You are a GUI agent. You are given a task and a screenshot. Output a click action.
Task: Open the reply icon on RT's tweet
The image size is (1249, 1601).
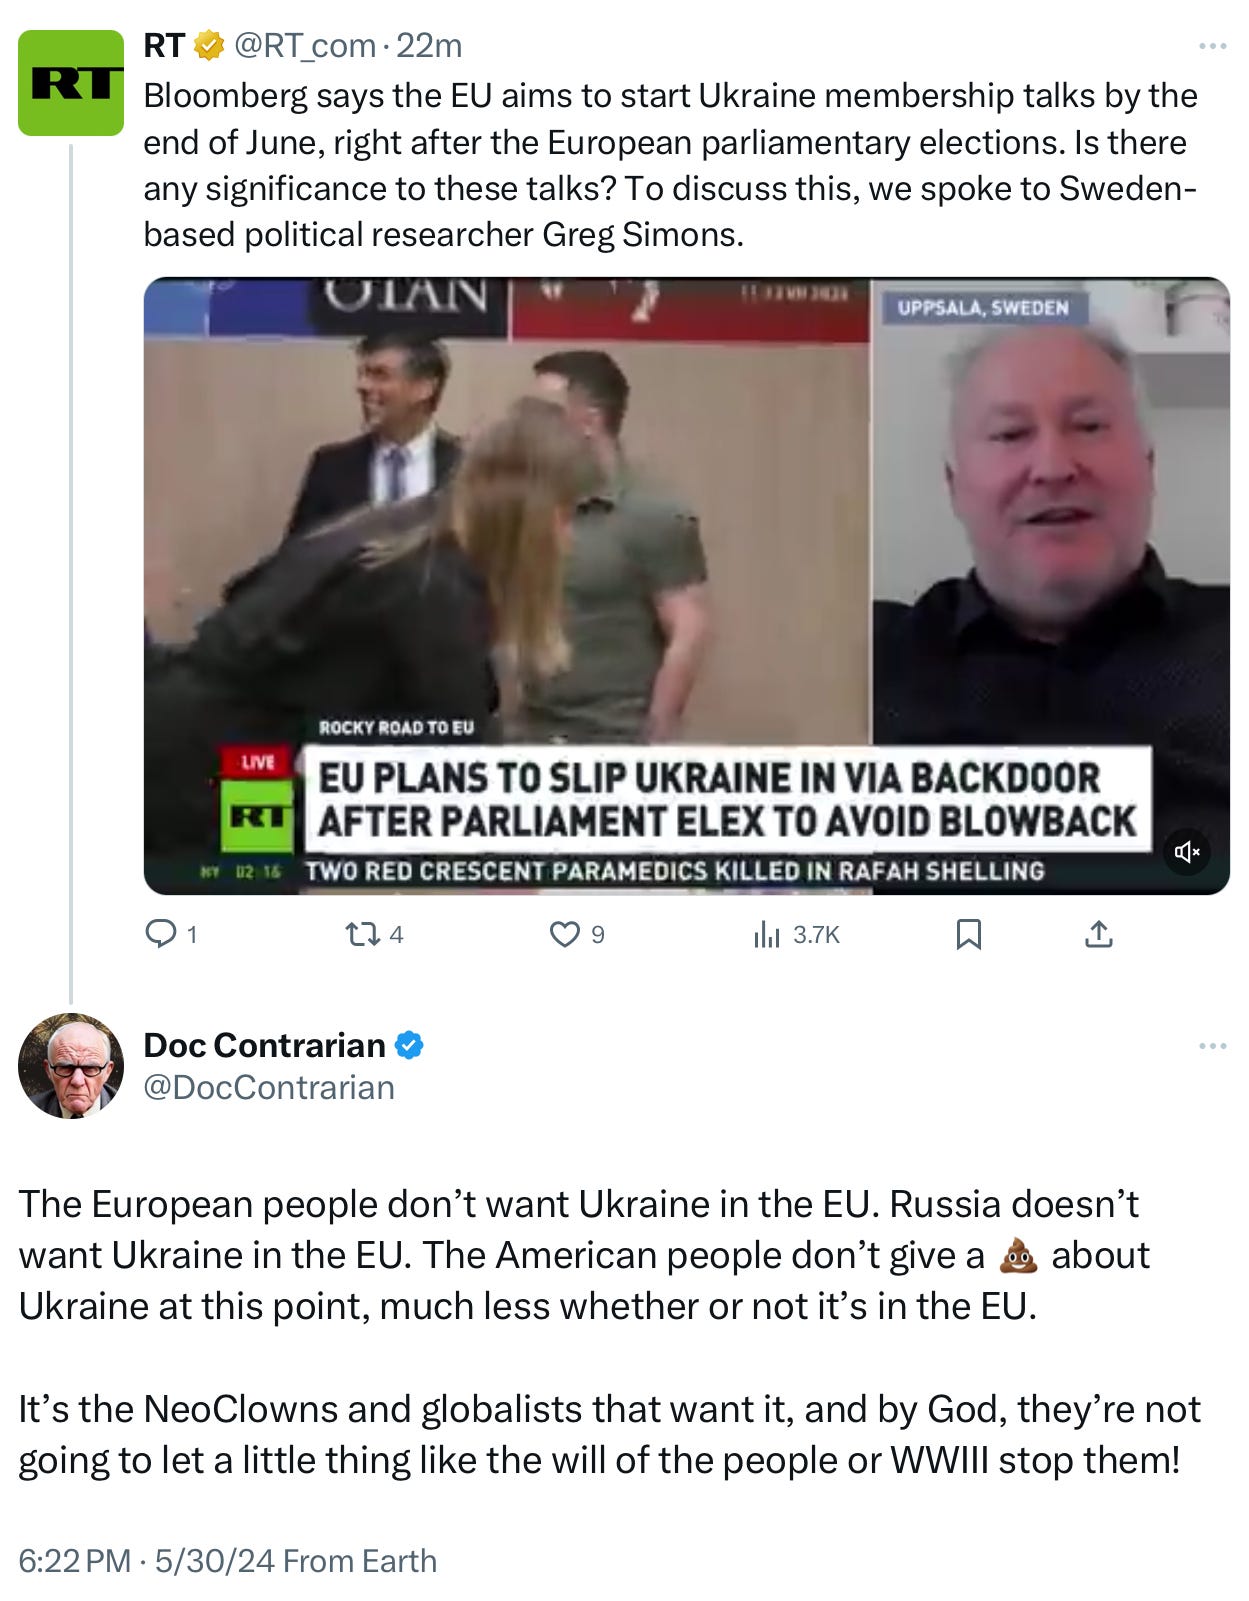[x=160, y=934]
